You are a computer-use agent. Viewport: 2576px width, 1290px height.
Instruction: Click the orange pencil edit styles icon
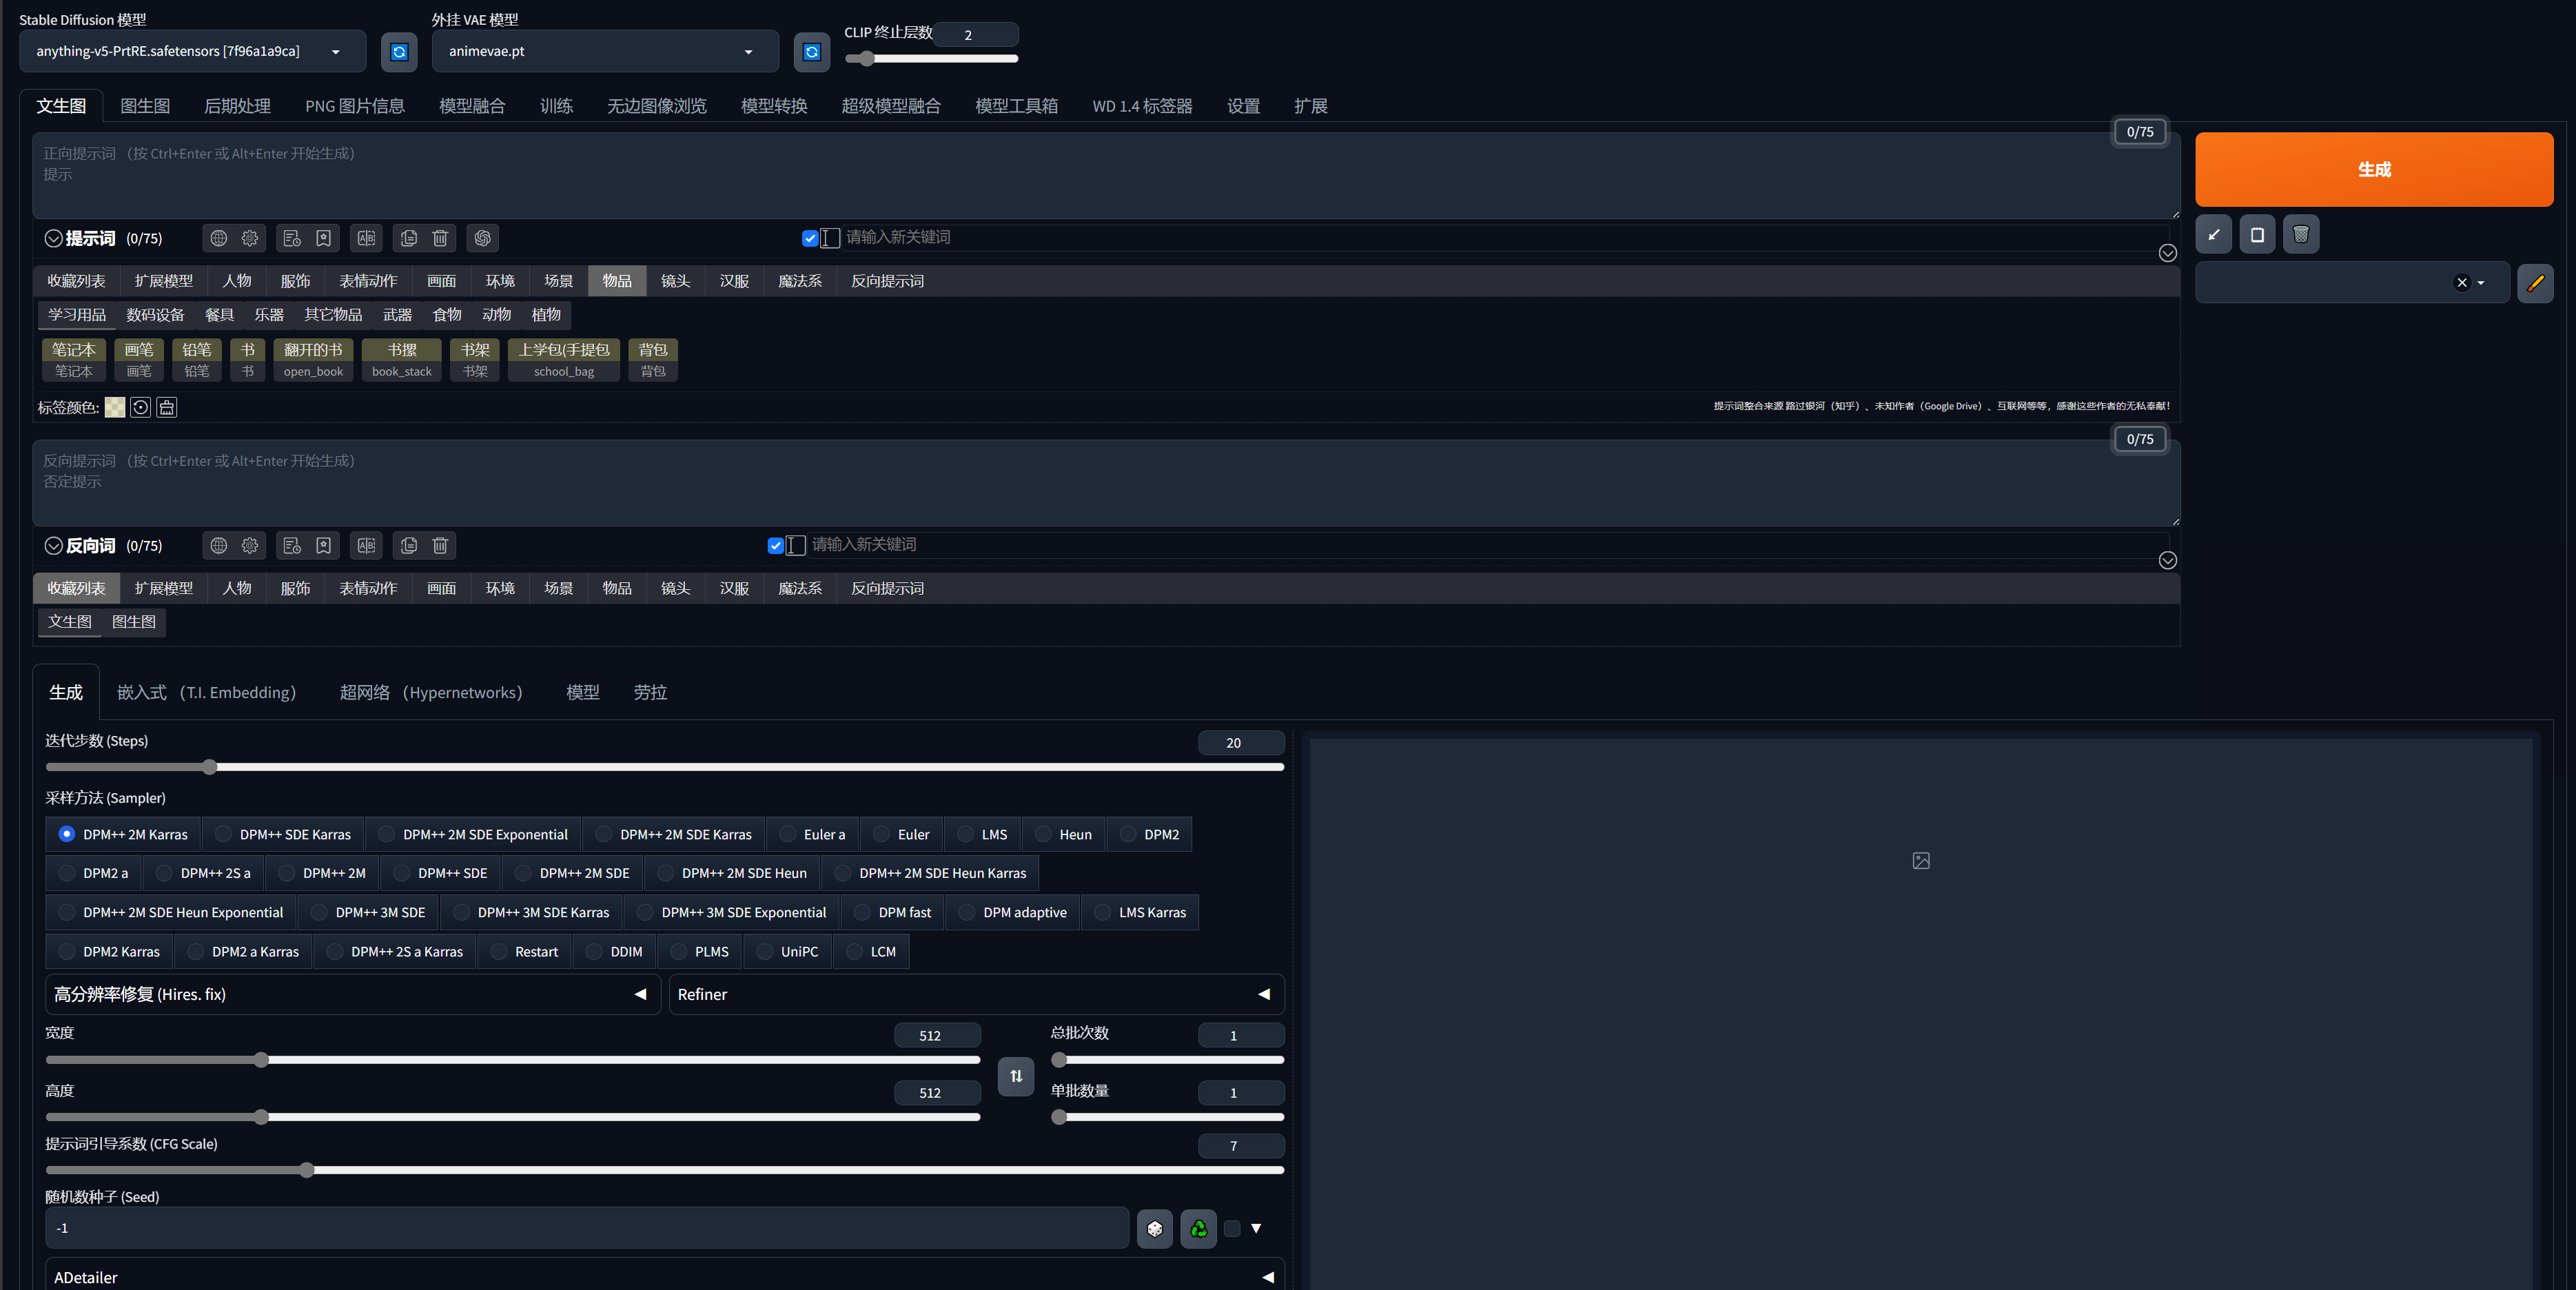click(2535, 283)
